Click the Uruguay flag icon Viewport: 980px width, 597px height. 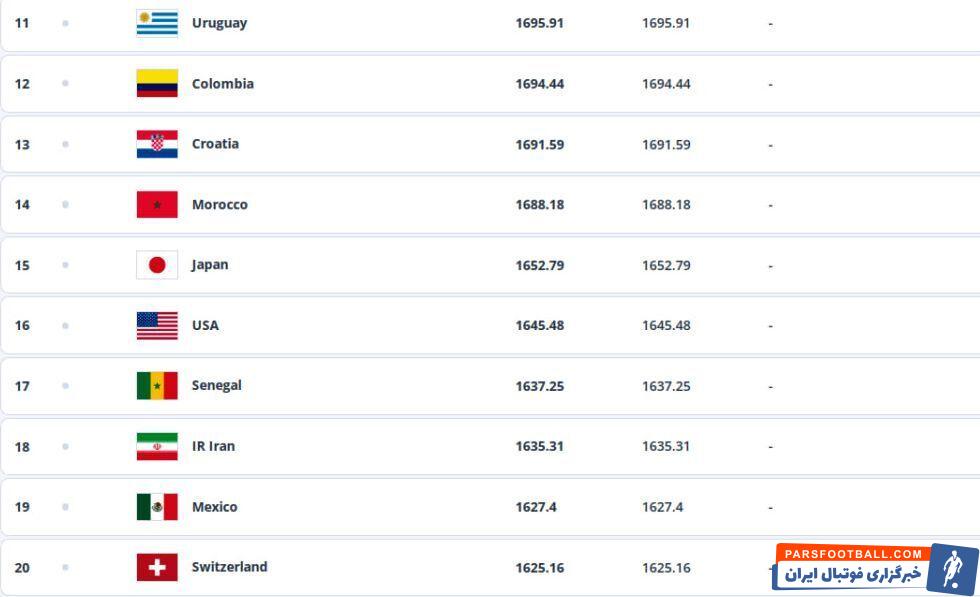click(x=157, y=23)
